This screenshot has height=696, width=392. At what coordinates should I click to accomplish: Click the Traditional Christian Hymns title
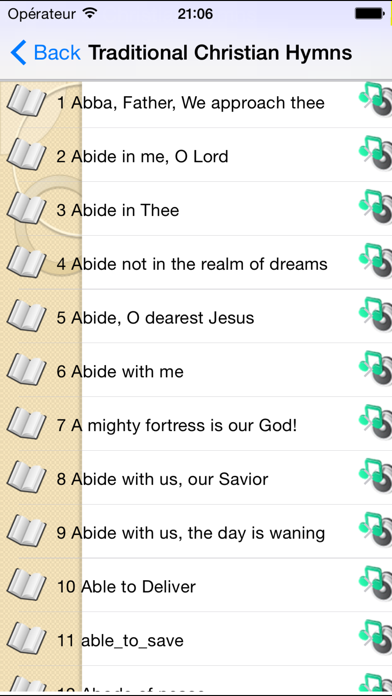pos(220,53)
